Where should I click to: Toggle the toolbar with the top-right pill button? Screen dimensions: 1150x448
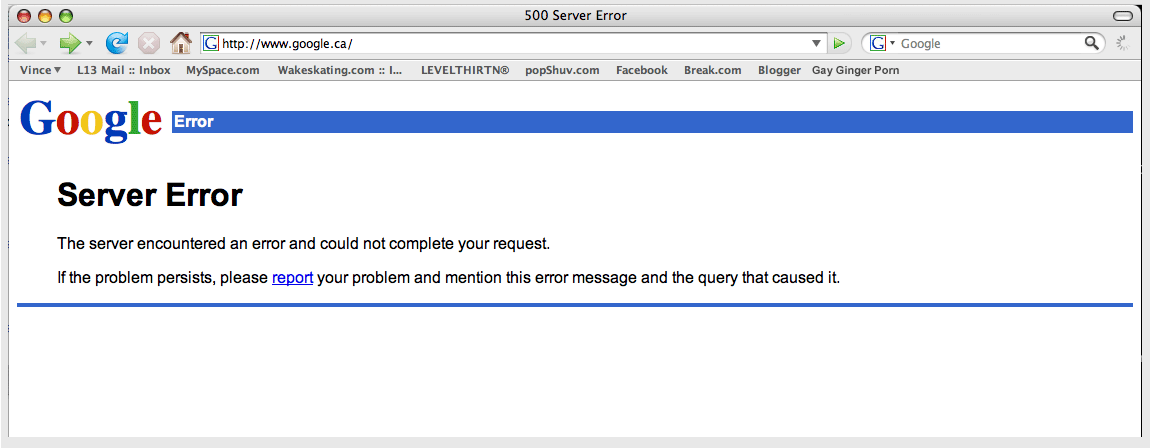coord(1124,15)
